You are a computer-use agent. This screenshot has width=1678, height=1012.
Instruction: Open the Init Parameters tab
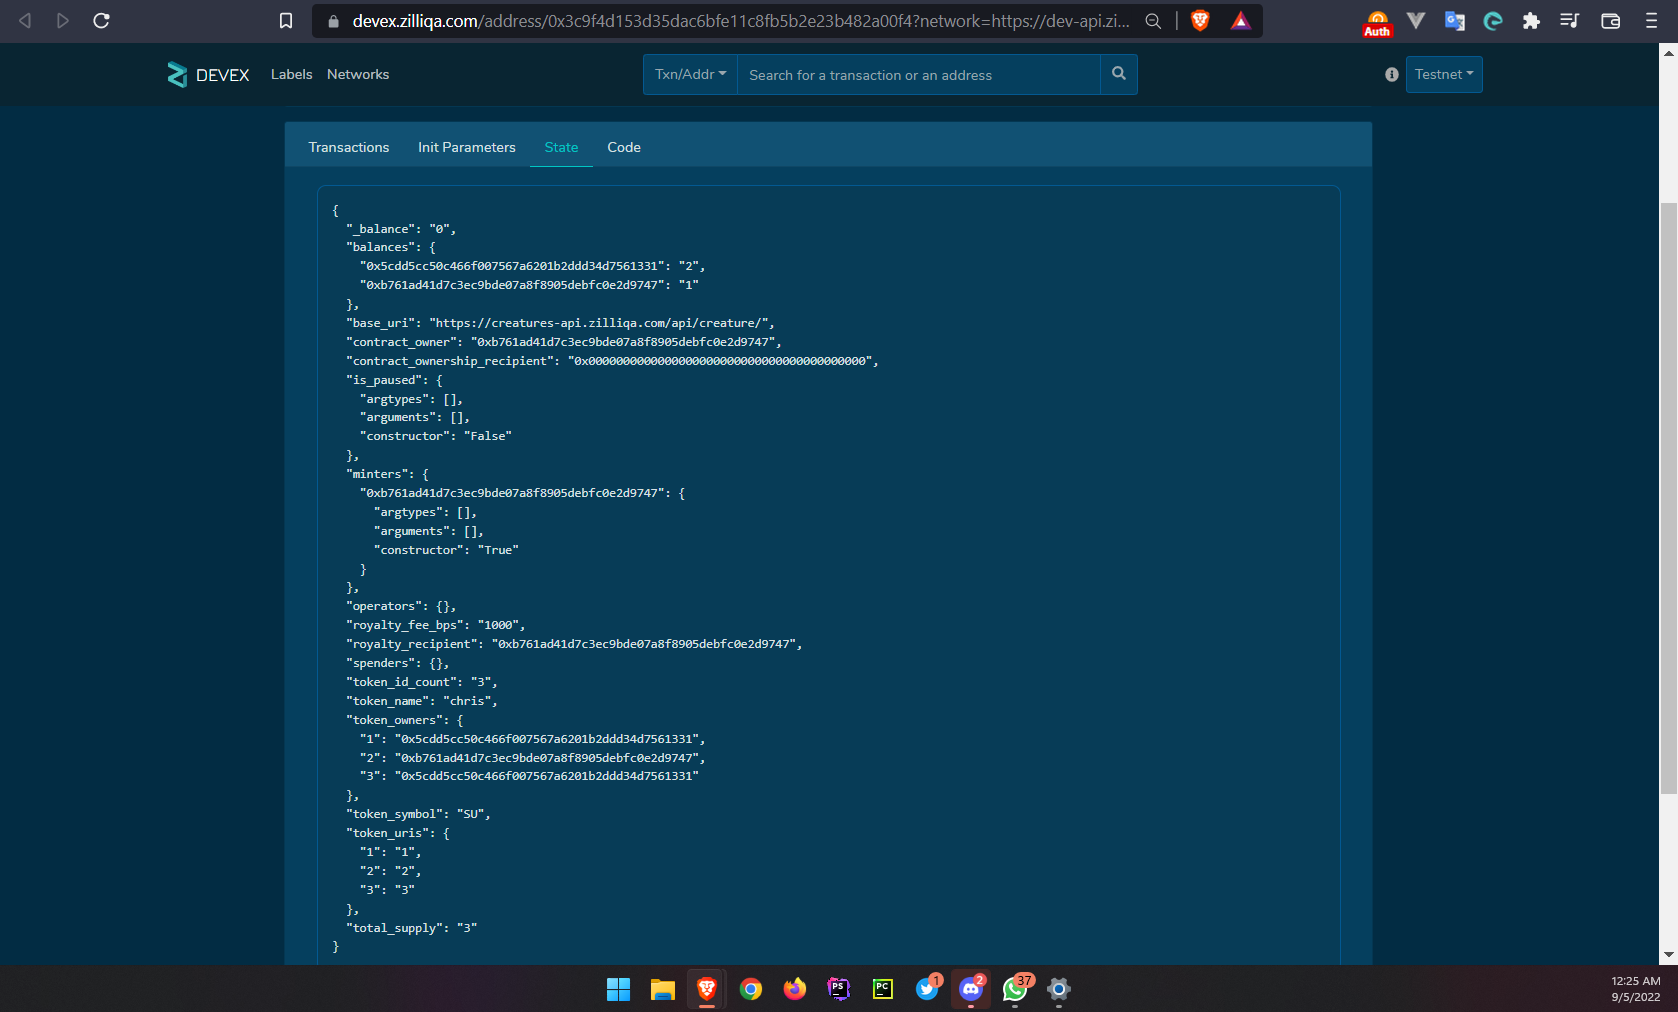[x=466, y=147]
